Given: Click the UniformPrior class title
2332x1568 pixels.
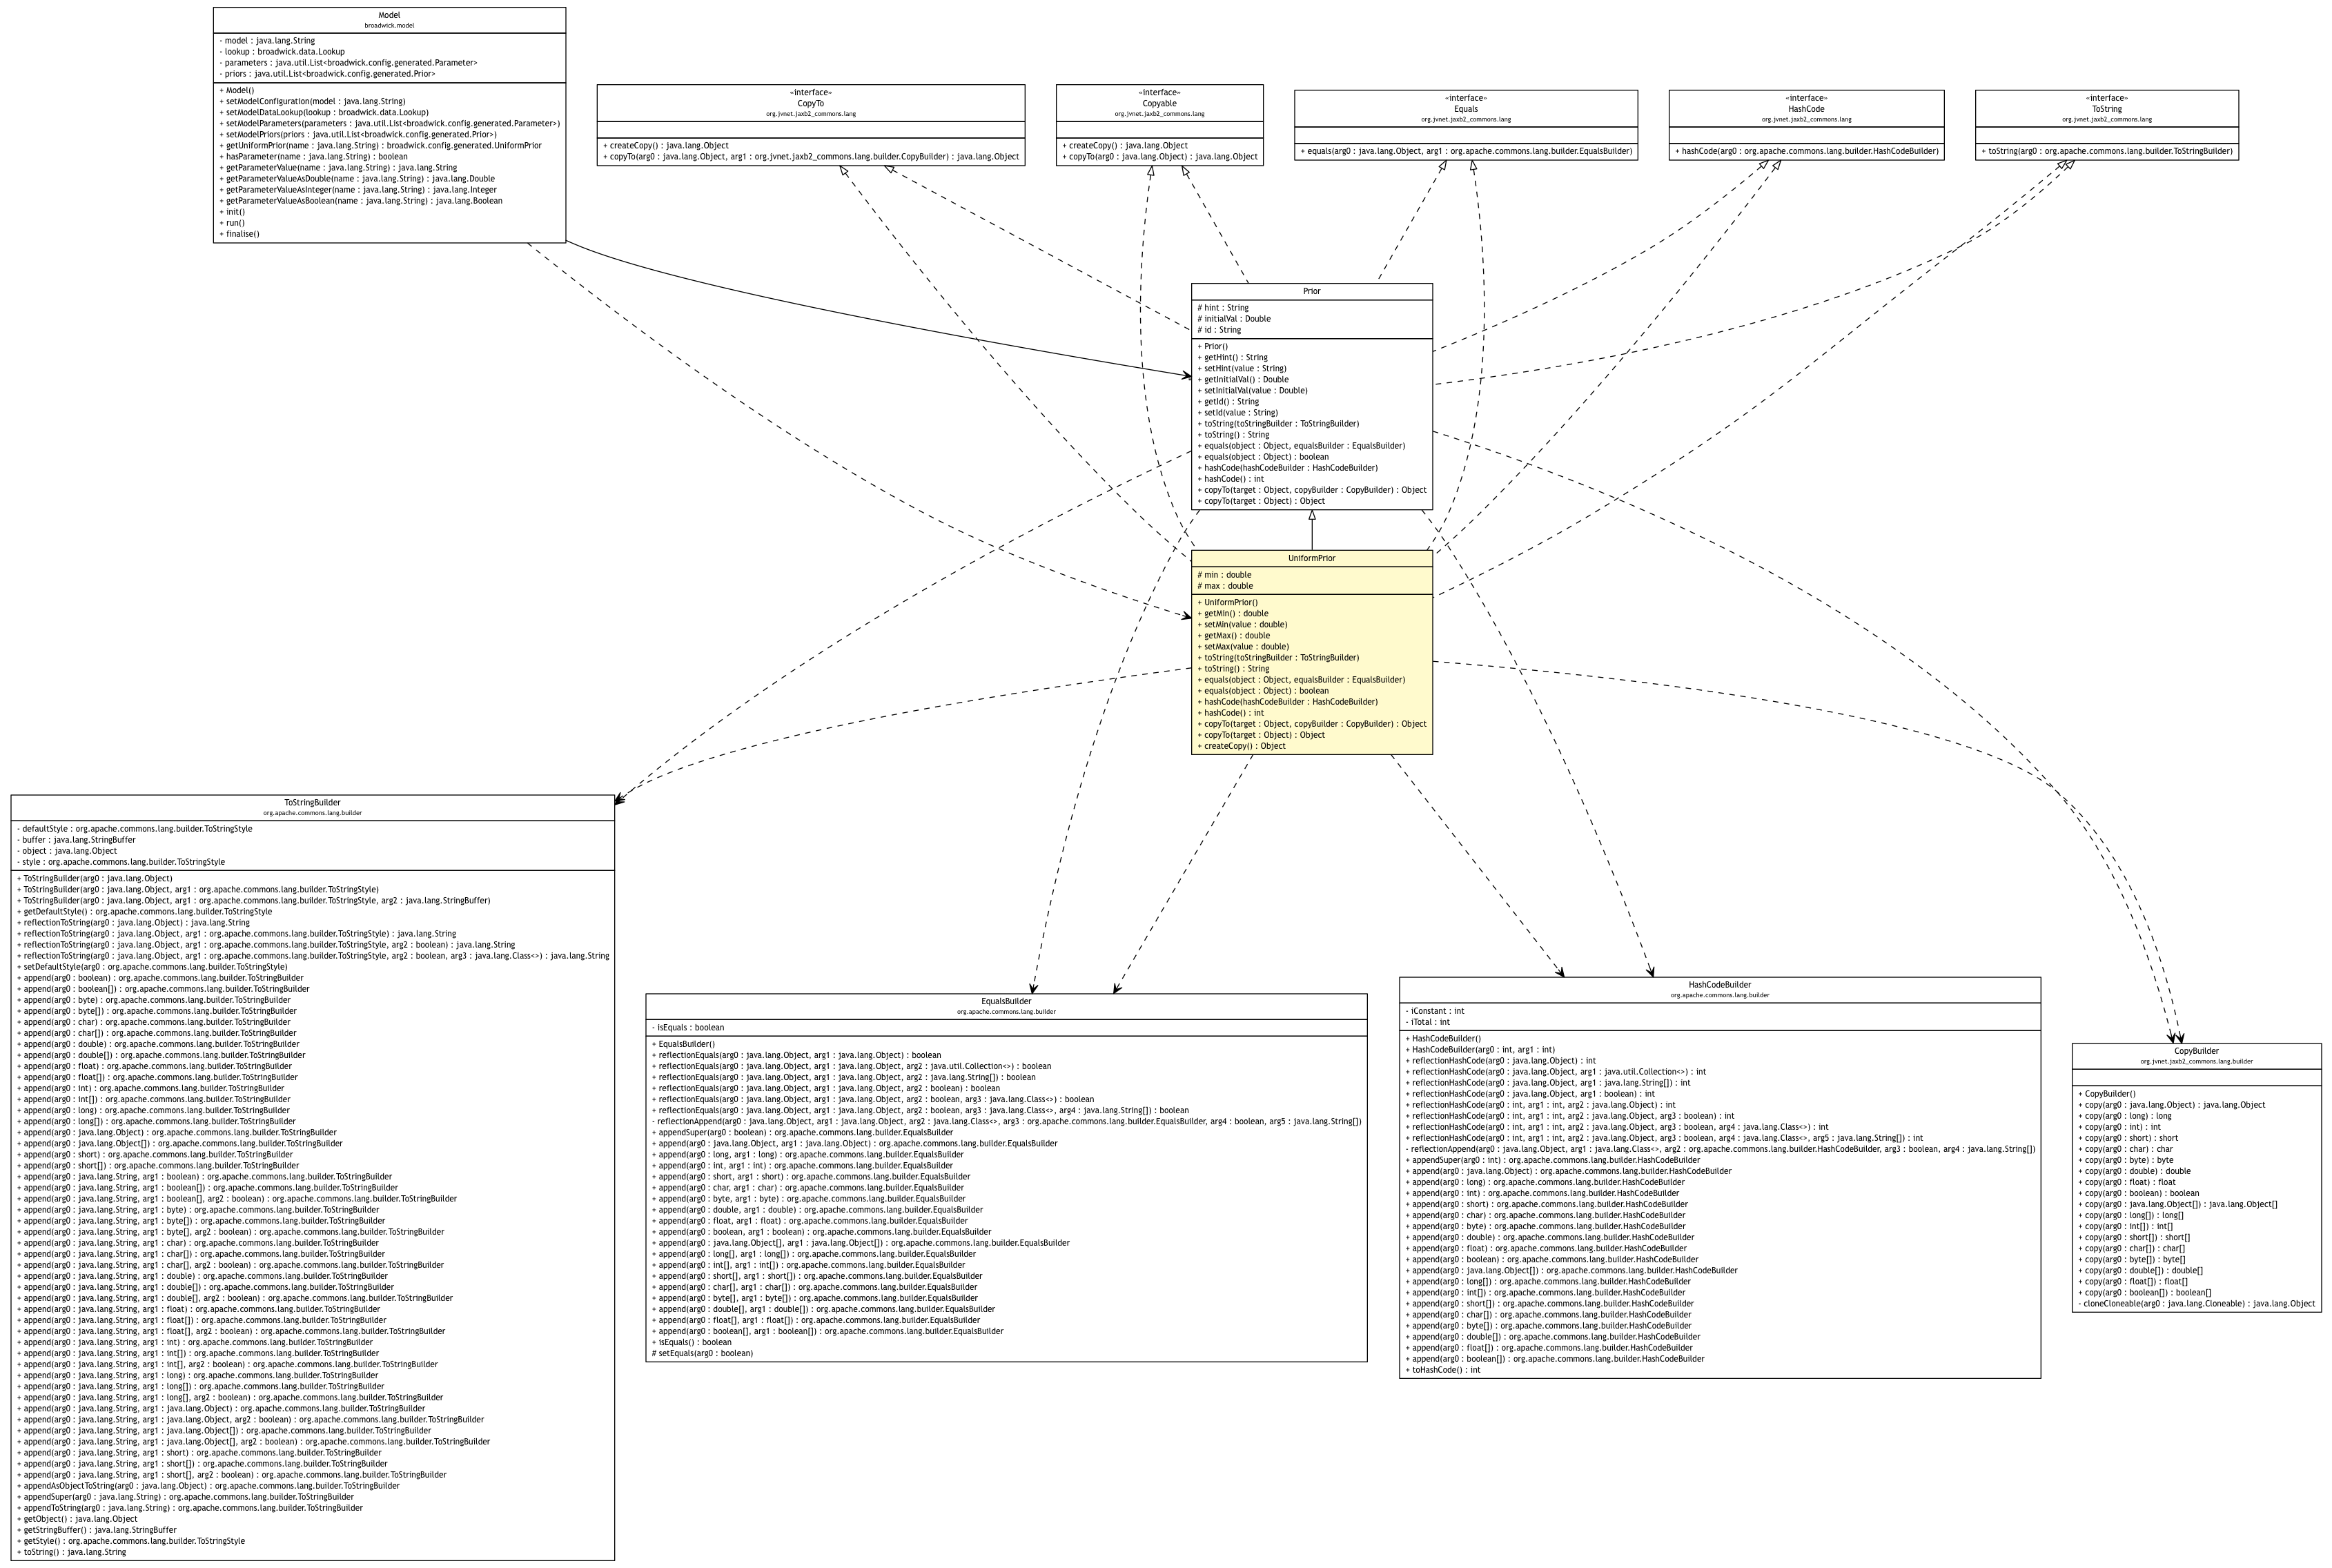Looking at the screenshot, I should tap(1311, 558).
